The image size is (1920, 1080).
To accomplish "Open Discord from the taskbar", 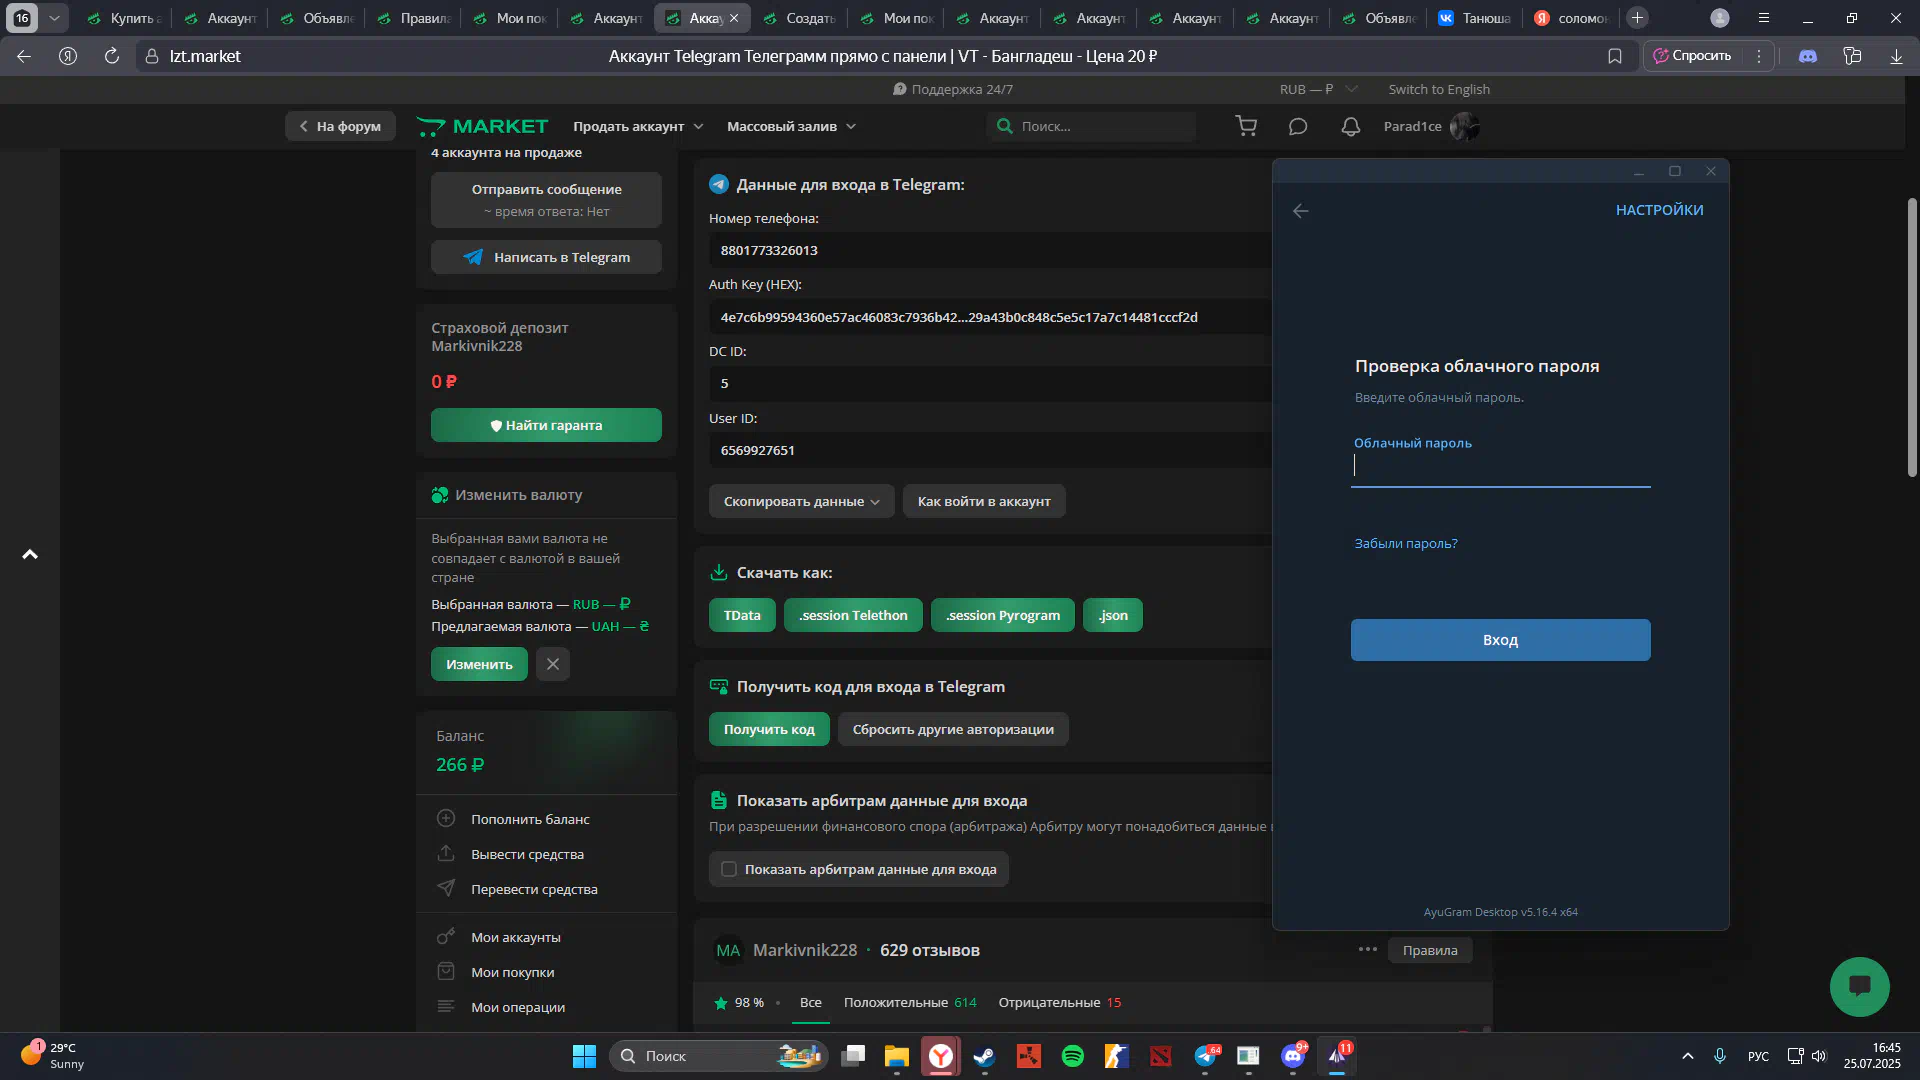I will click(1292, 1056).
